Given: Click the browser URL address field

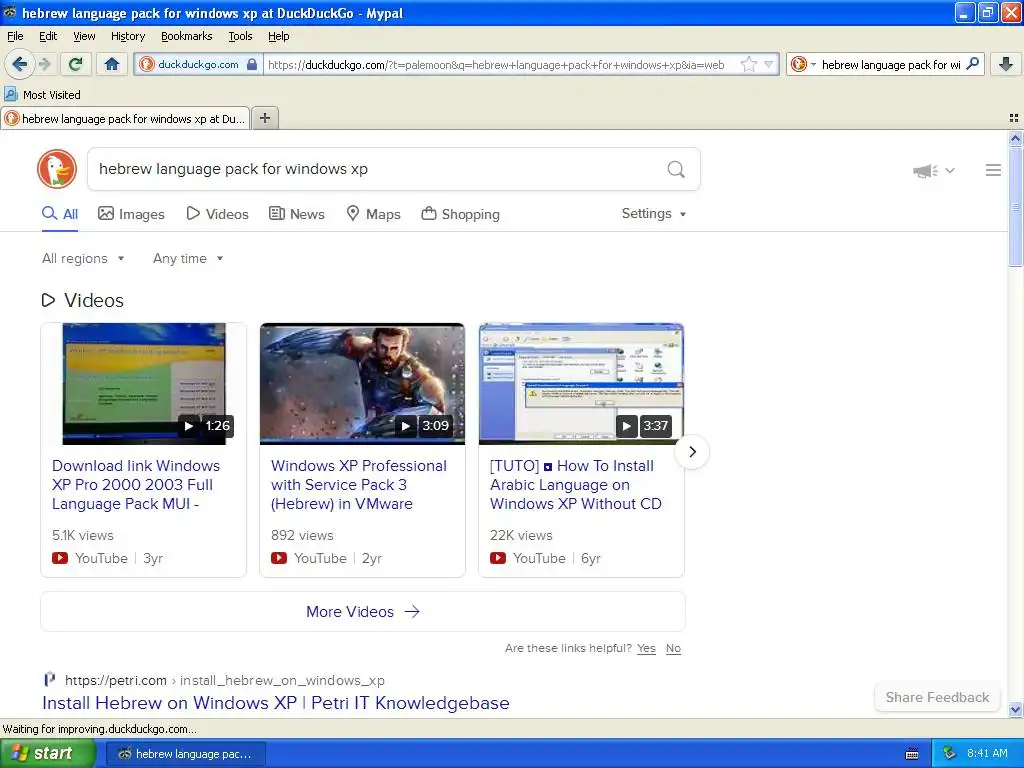Looking at the screenshot, I should click(x=500, y=64).
